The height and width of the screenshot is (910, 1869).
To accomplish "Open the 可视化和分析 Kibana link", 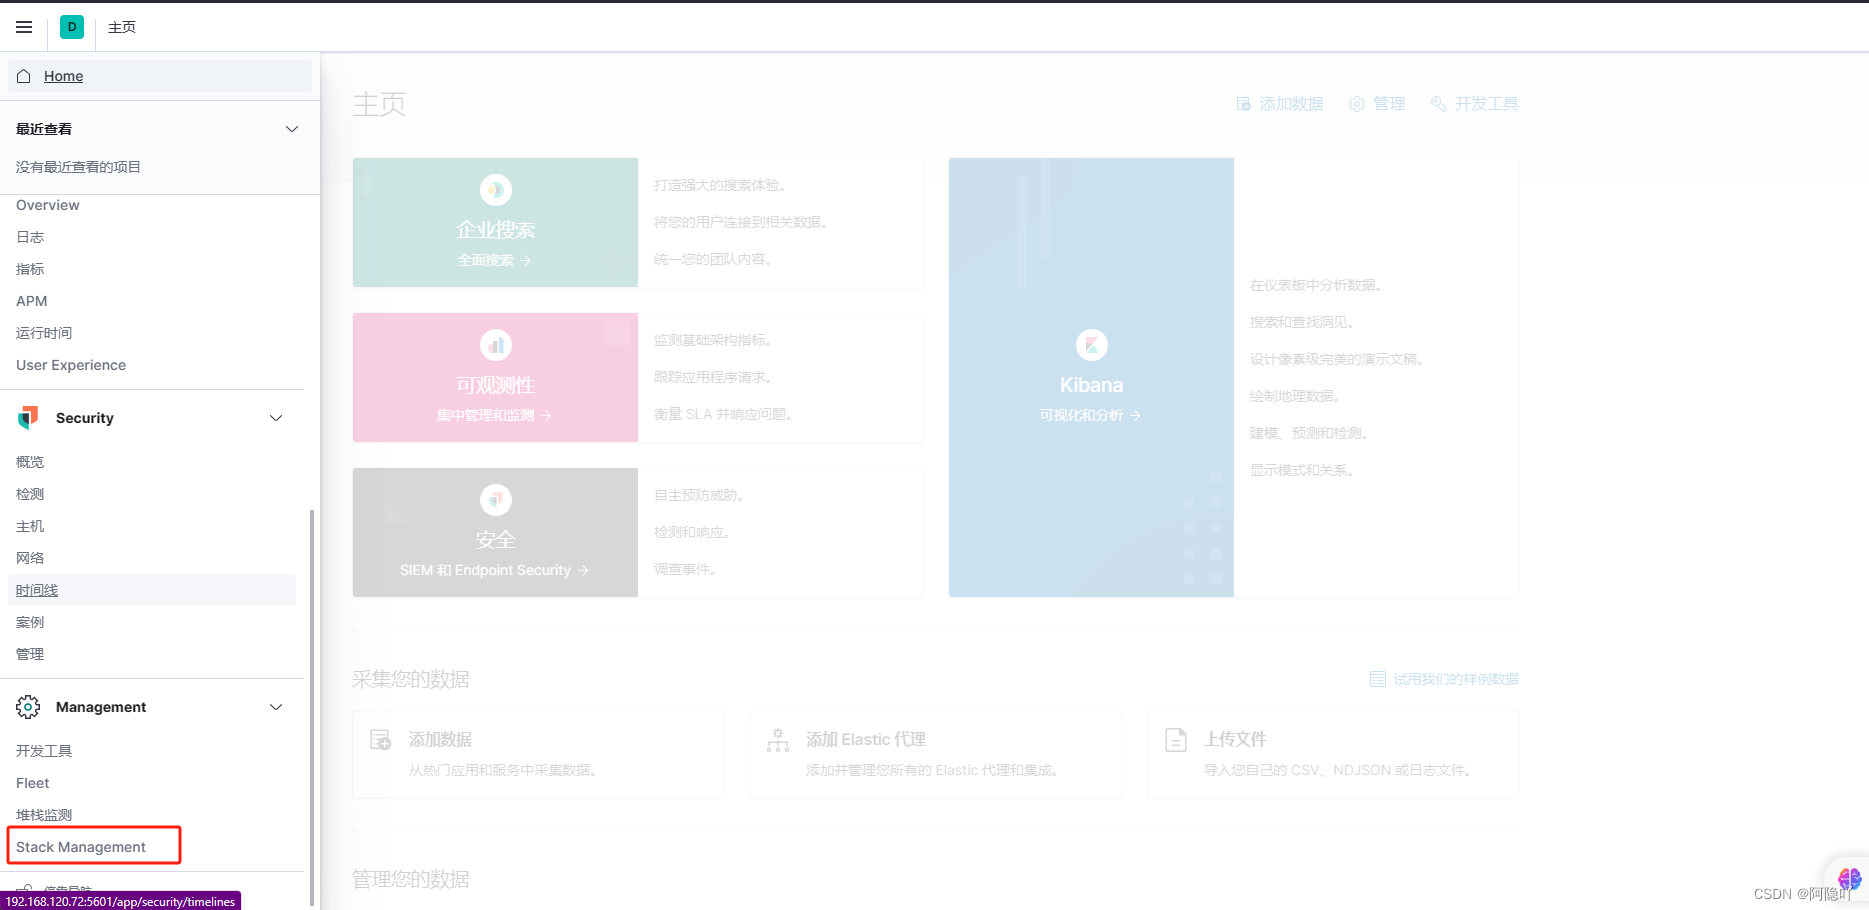I will tap(1090, 415).
